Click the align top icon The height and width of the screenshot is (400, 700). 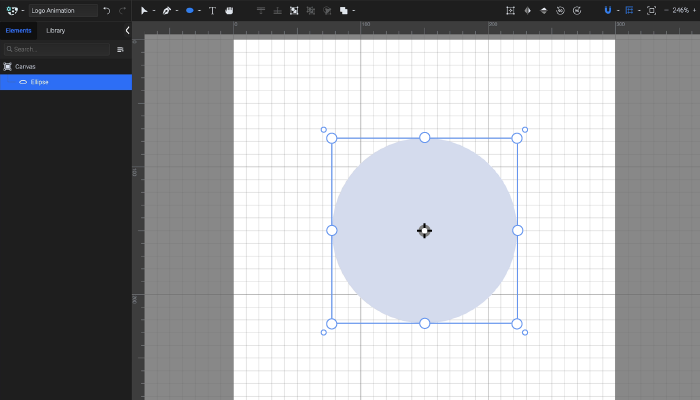(261, 10)
